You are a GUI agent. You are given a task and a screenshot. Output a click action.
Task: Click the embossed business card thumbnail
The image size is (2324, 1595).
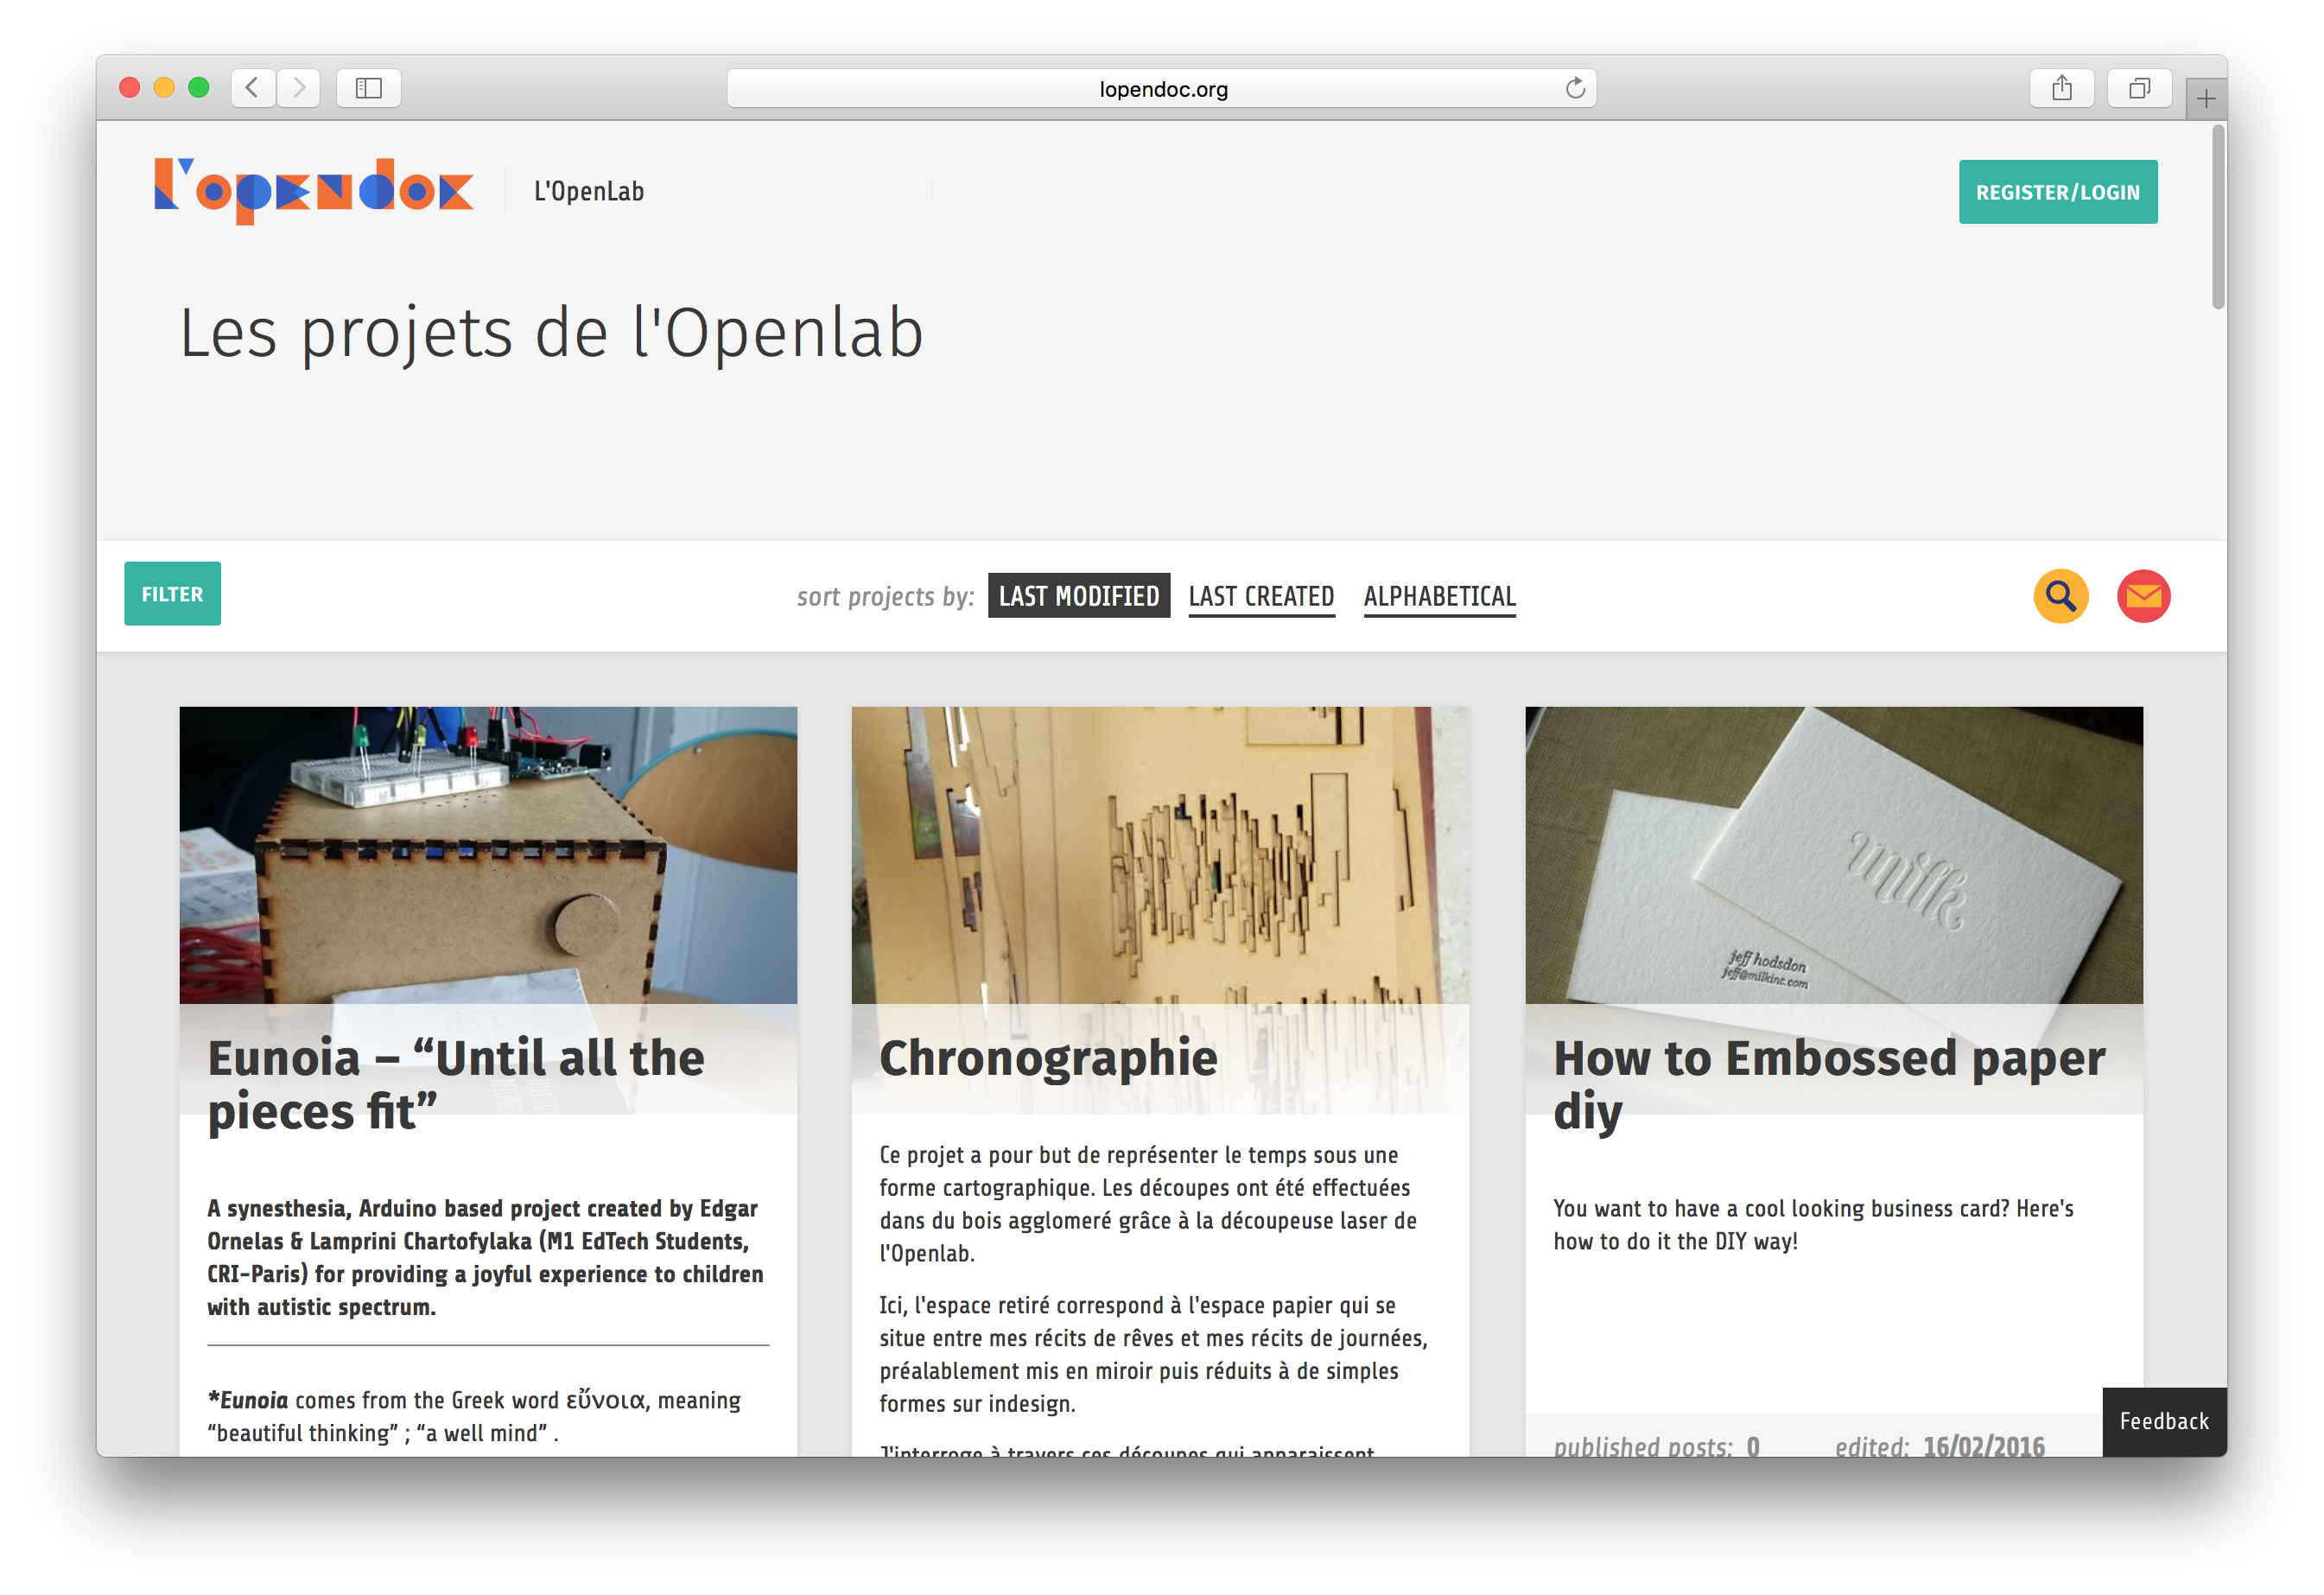pyautogui.click(x=1834, y=855)
